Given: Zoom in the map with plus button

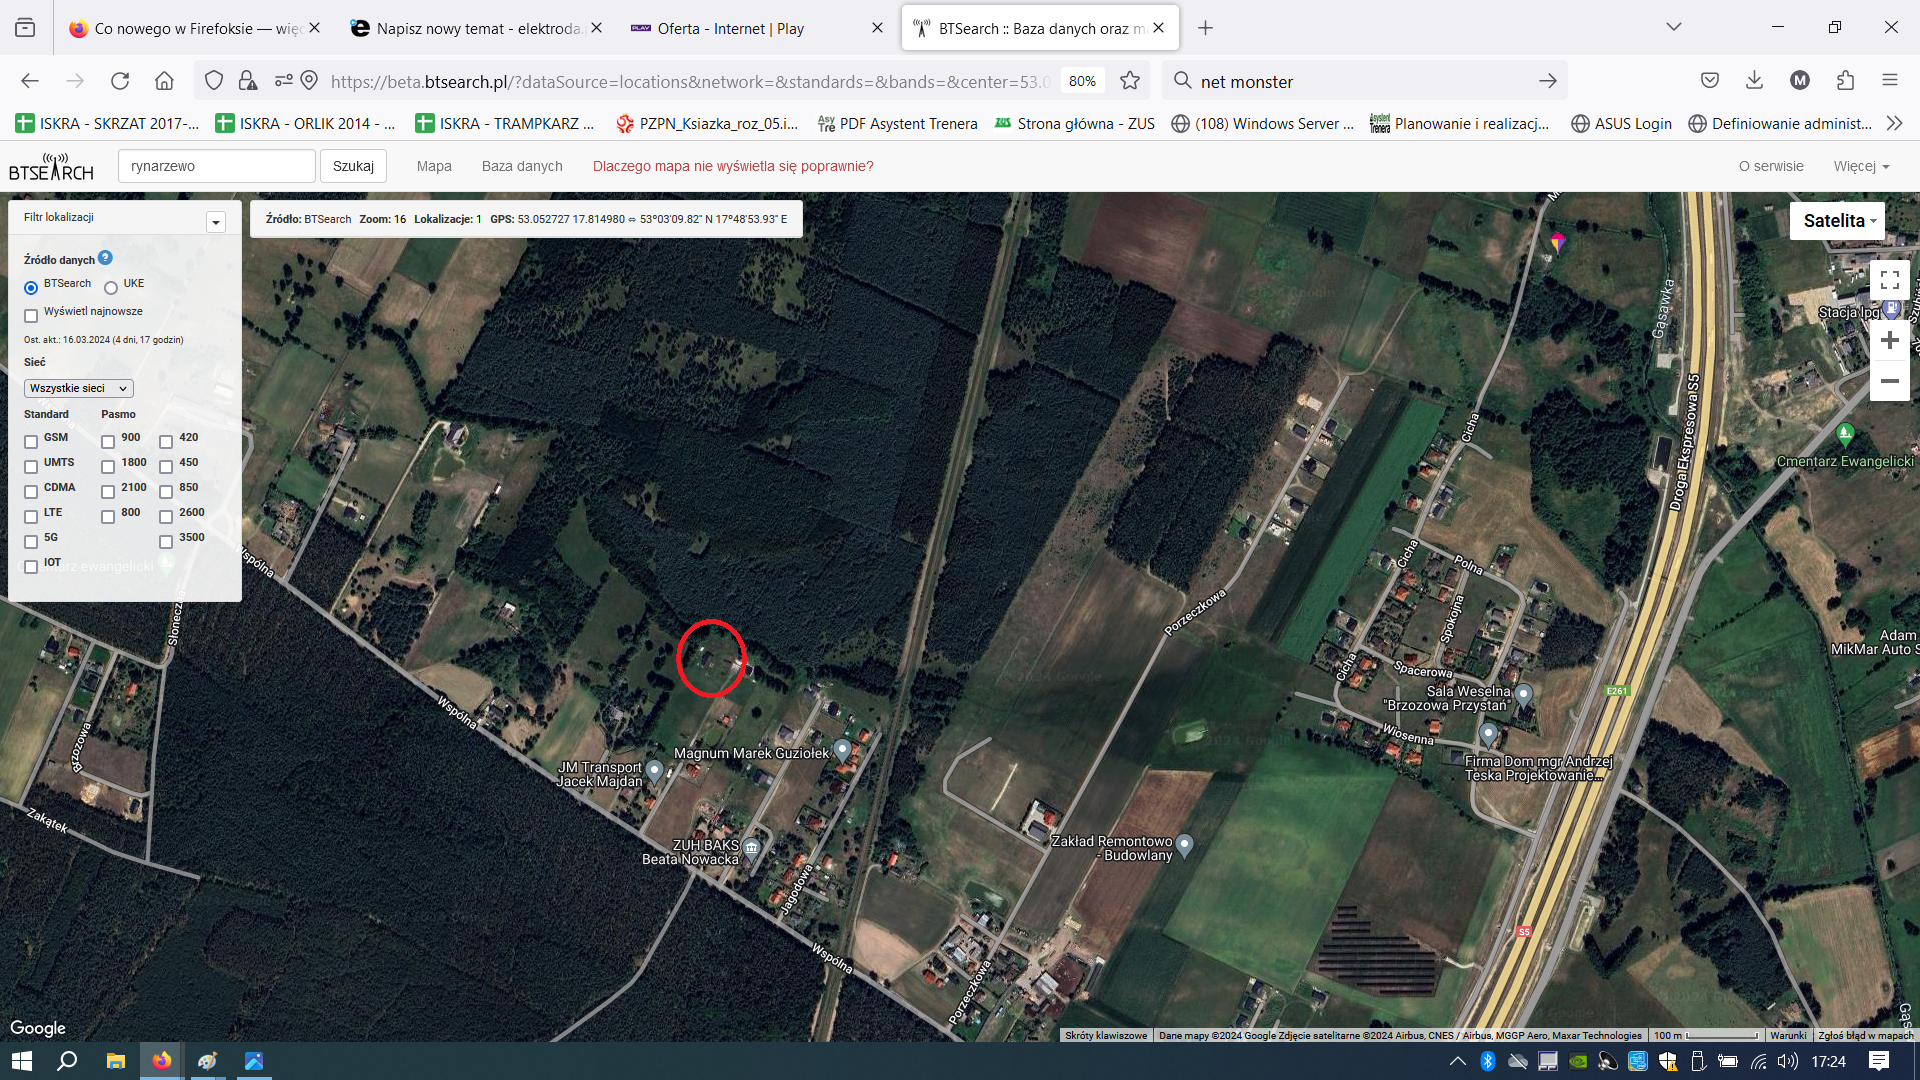Looking at the screenshot, I should (x=1889, y=340).
